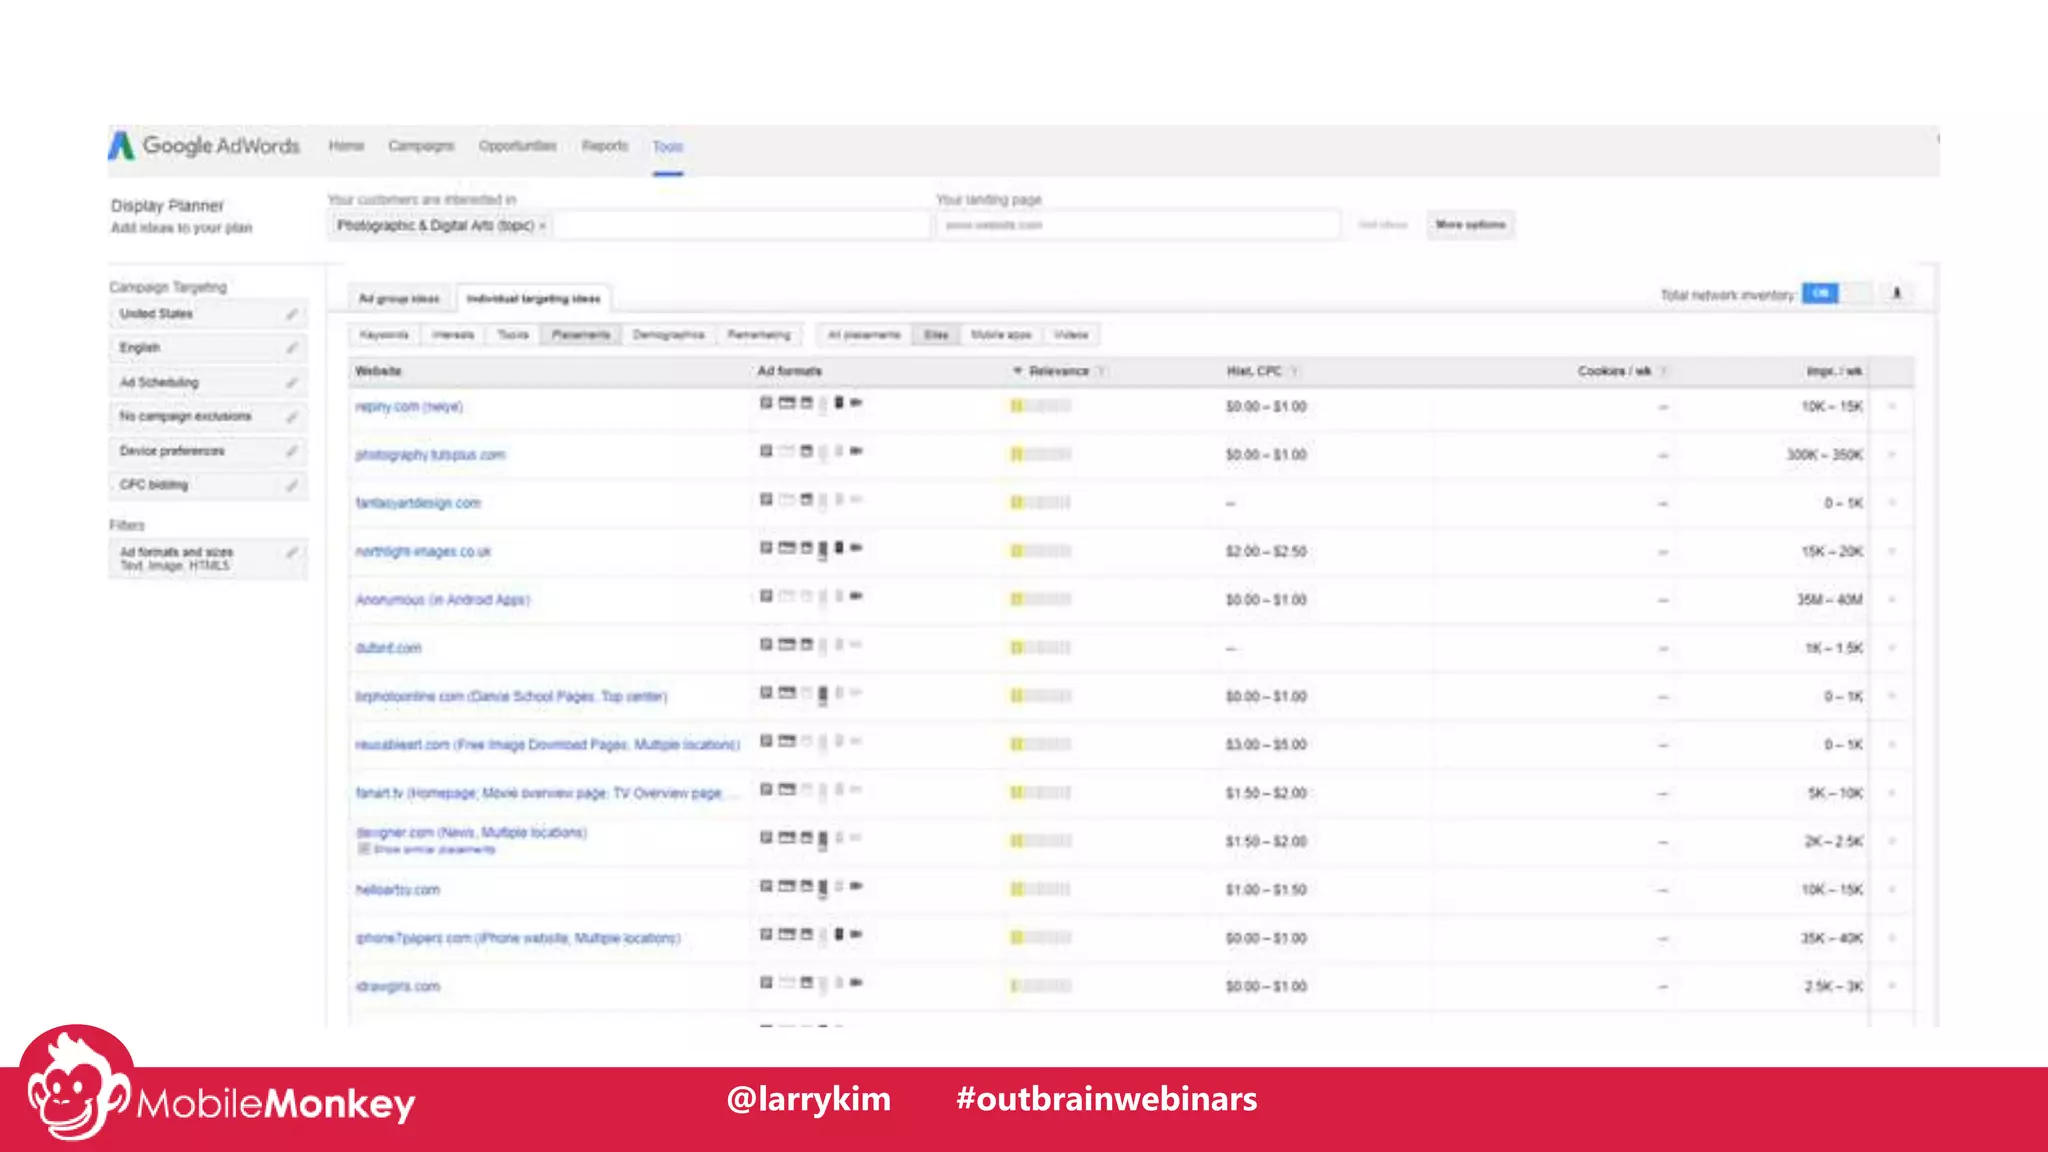The height and width of the screenshot is (1152, 2048).
Task: Edit the United States location targeting pencil
Action: 291,314
